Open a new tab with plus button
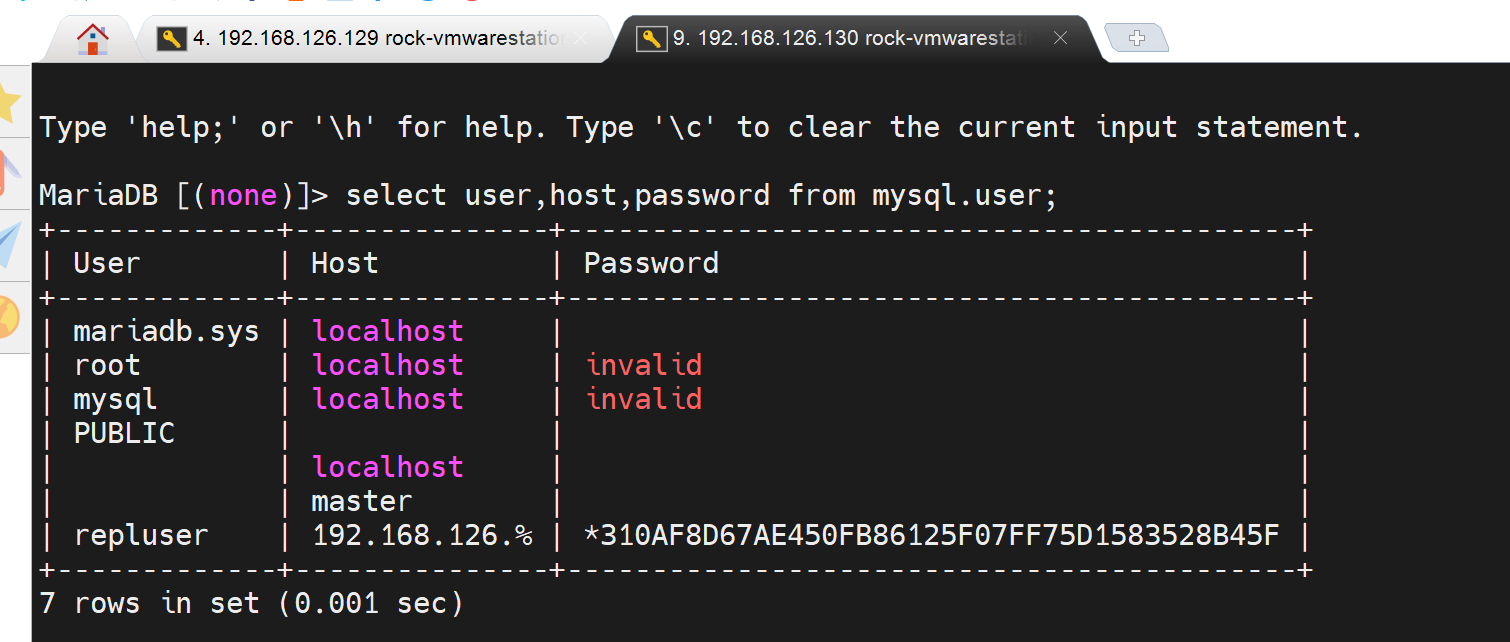The image size is (1510, 642). click(x=1136, y=39)
